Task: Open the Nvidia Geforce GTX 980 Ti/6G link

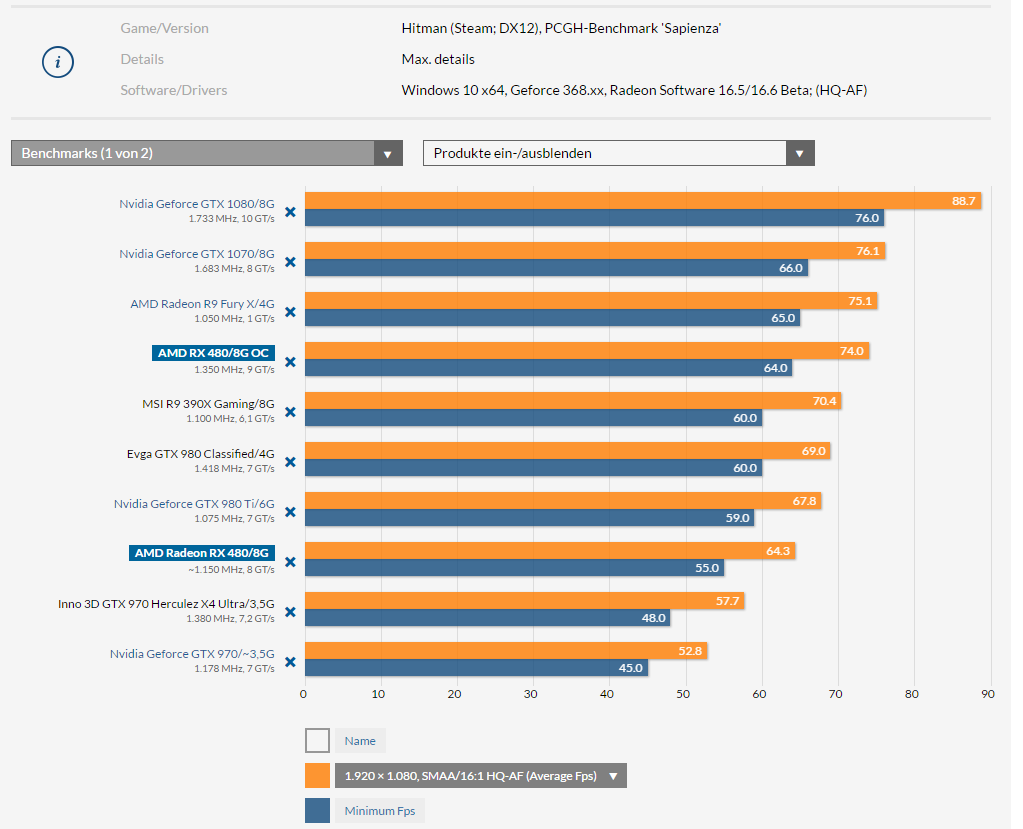Action: pos(194,504)
